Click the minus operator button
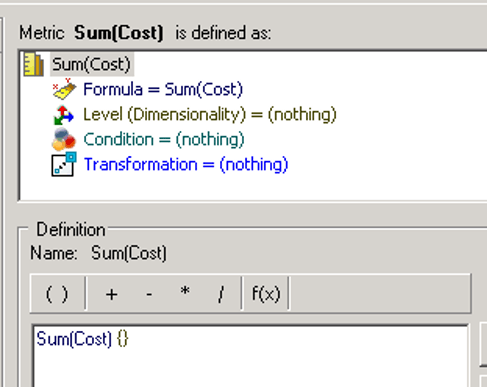Screen dimensions: 487x387 click(x=149, y=294)
